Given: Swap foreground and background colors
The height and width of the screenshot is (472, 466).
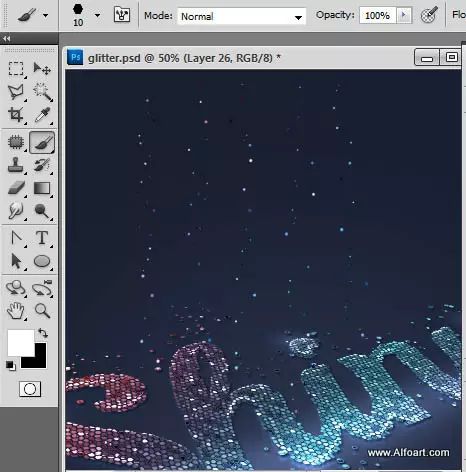Looking at the screenshot, I should pos(43,333).
